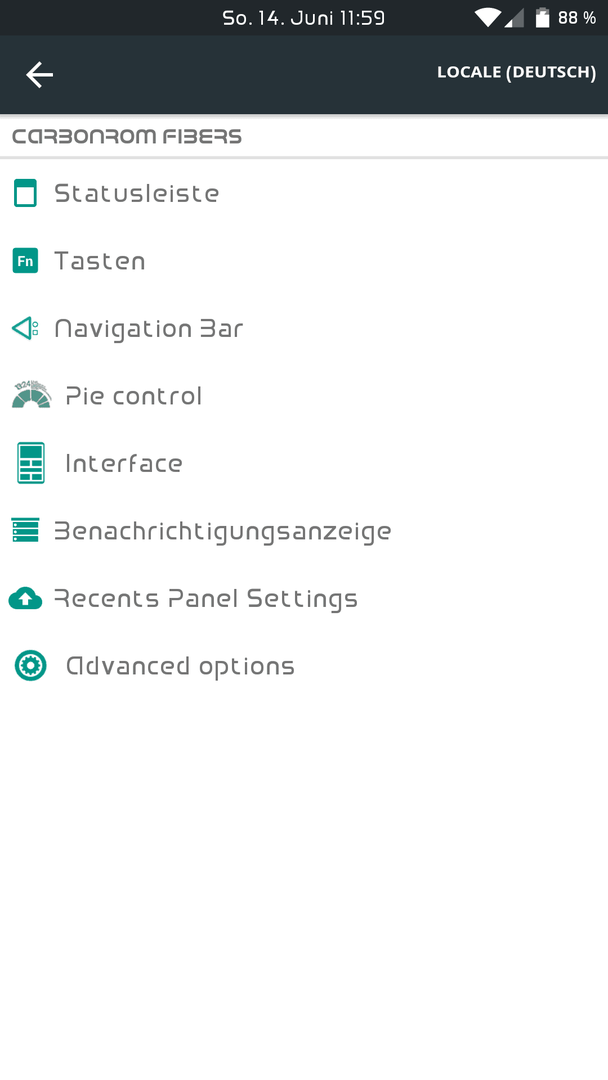The width and height of the screenshot is (608, 1080).
Task: Open the Tasten settings entry
Action: (304, 261)
